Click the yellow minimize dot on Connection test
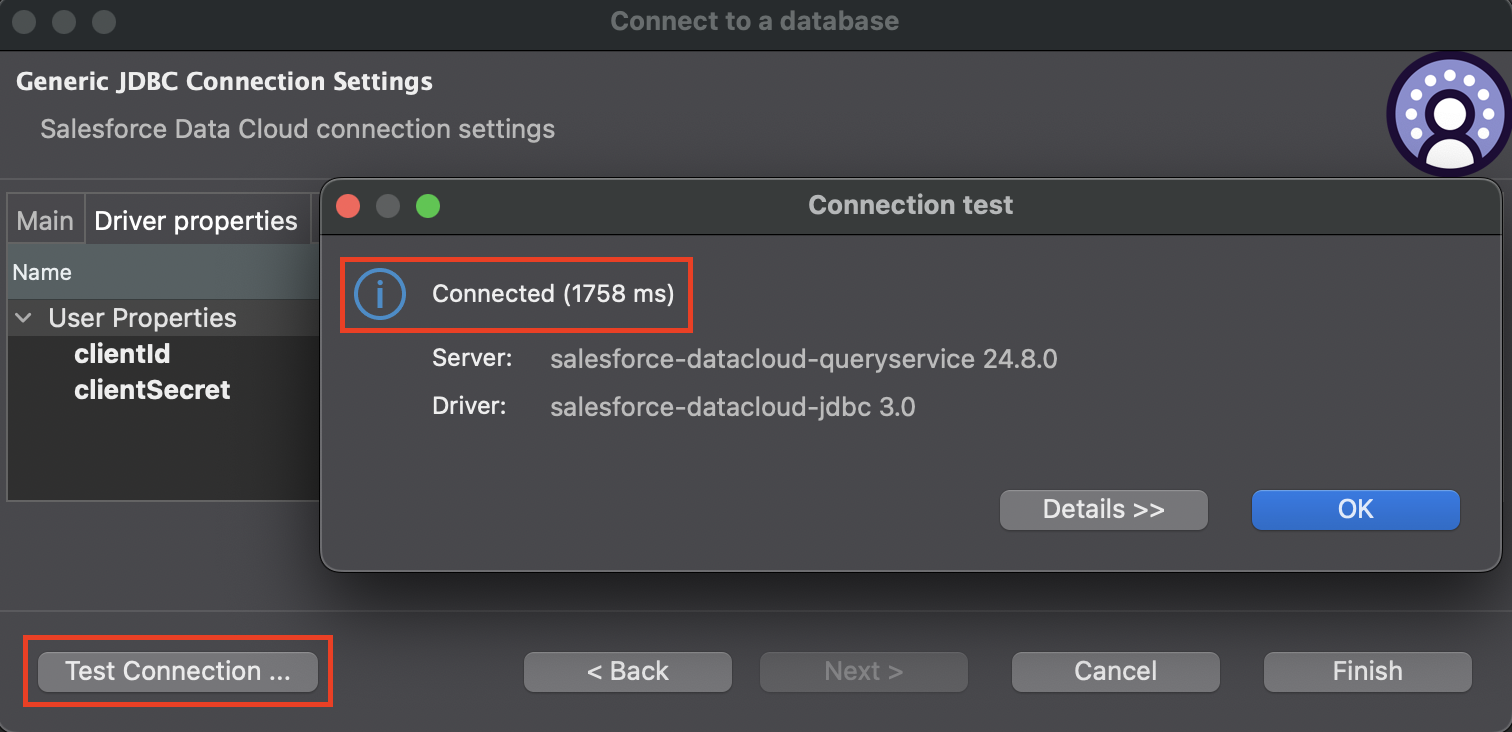Viewport: 1512px width, 732px height. tap(388, 206)
